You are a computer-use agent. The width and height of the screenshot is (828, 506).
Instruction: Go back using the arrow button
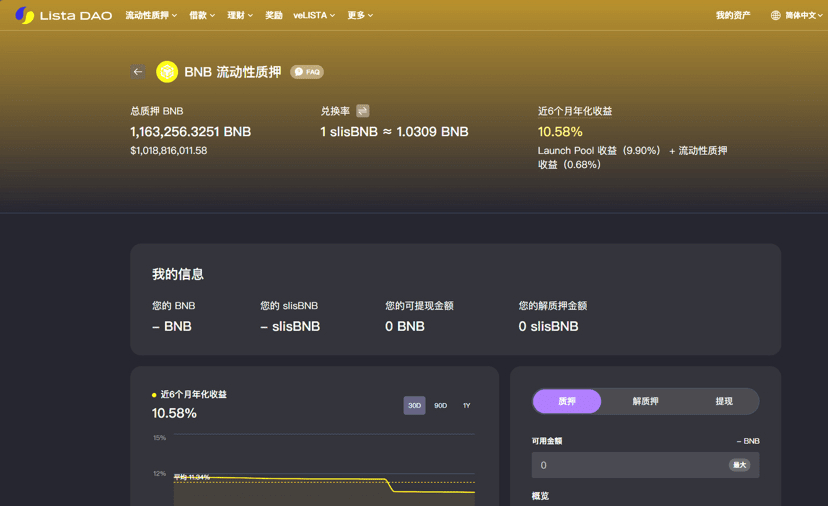(x=138, y=71)
